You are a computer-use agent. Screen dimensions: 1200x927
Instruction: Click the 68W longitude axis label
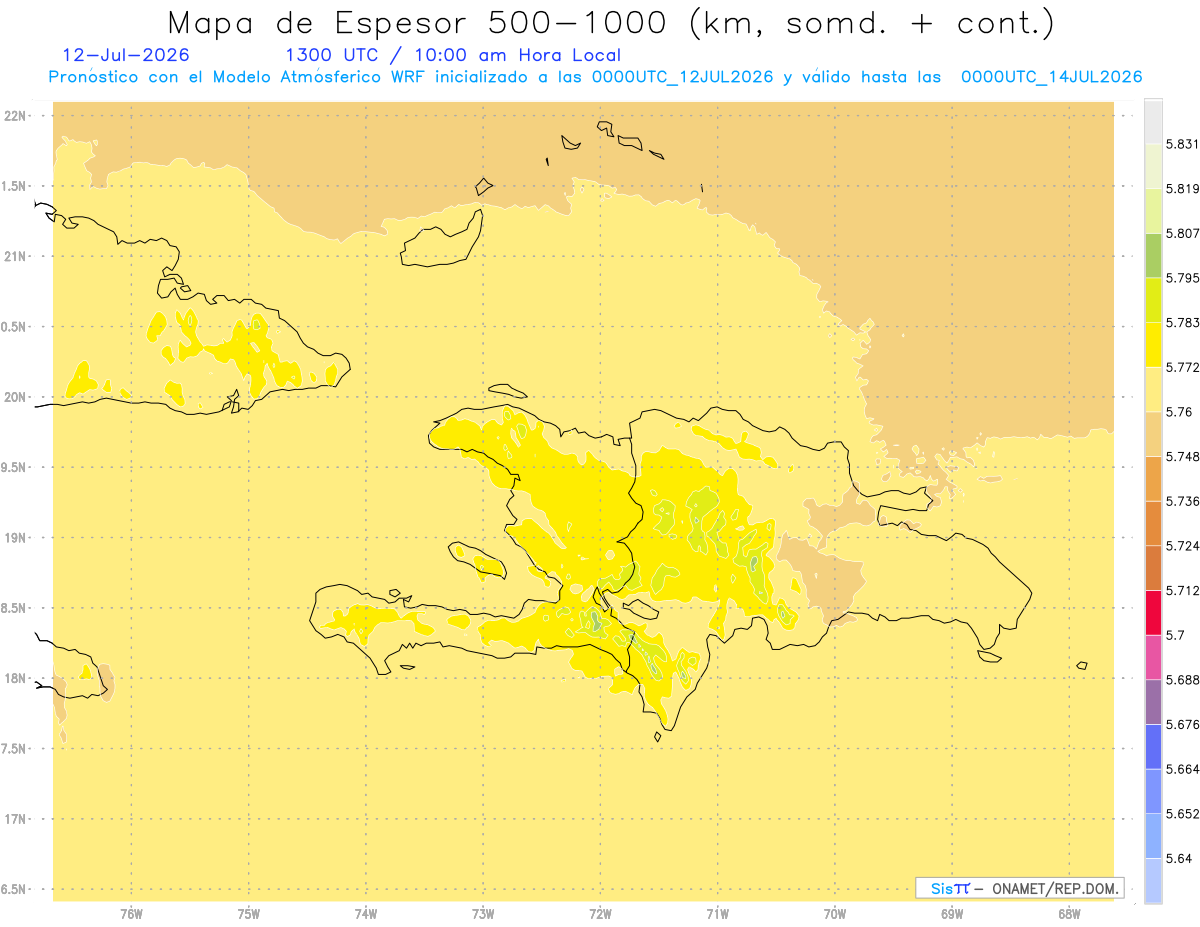pos(1069,914)
